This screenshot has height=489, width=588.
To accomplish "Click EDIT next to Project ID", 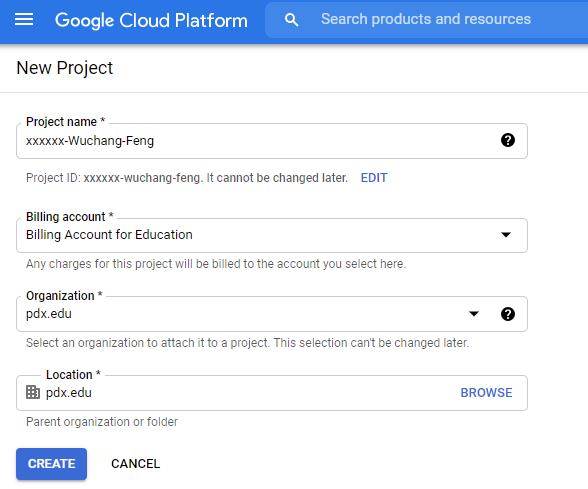I will pos(374,178).
